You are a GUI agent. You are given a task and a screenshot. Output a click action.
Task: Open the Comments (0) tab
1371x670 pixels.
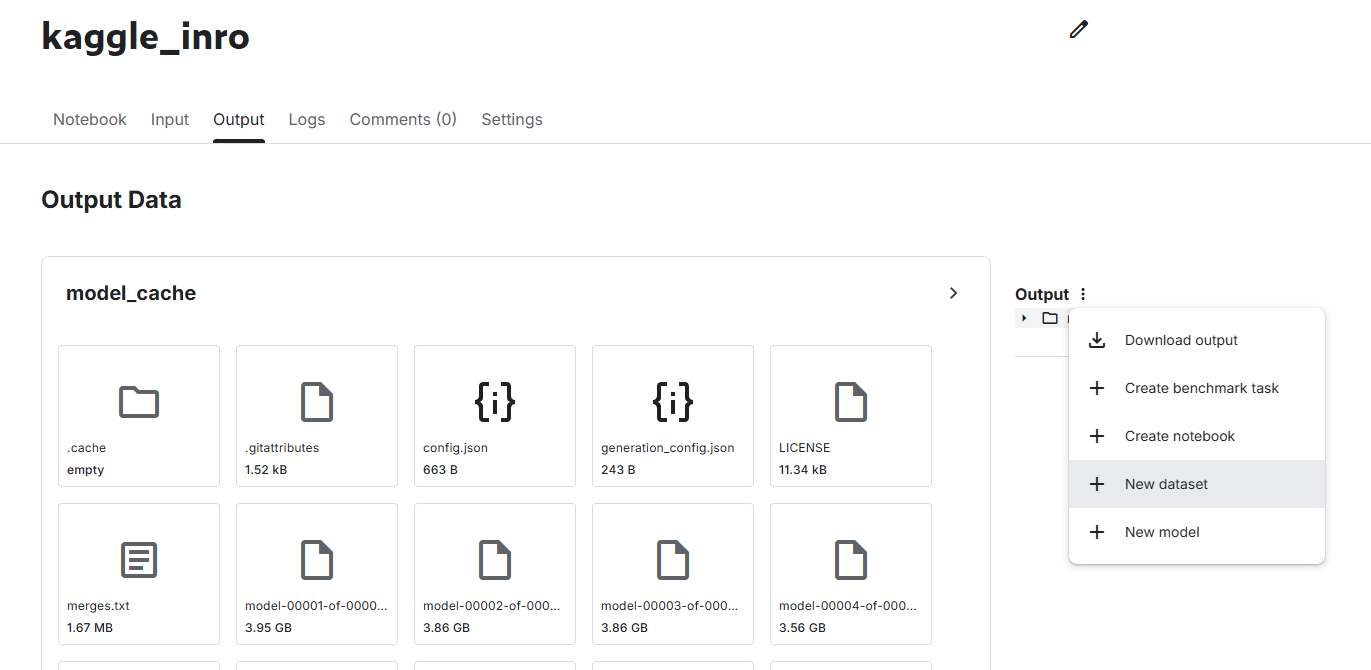[403, 119]
